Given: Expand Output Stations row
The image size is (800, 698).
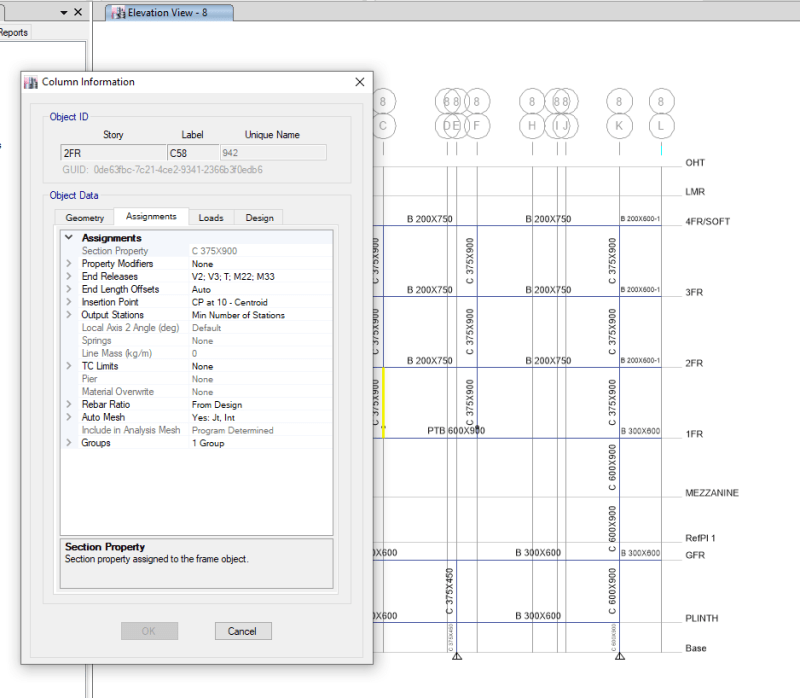Looking at the screenshot, I should (69, 314).
